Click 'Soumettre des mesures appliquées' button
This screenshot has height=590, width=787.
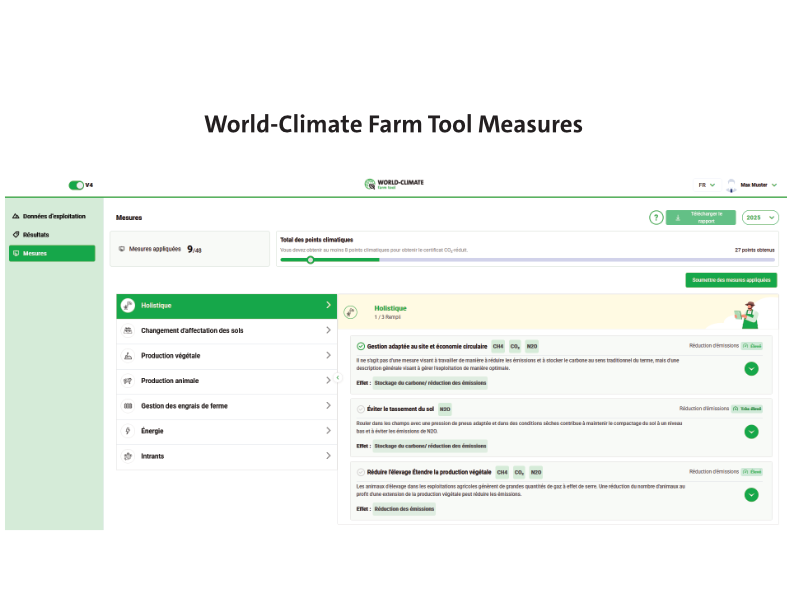732,280
